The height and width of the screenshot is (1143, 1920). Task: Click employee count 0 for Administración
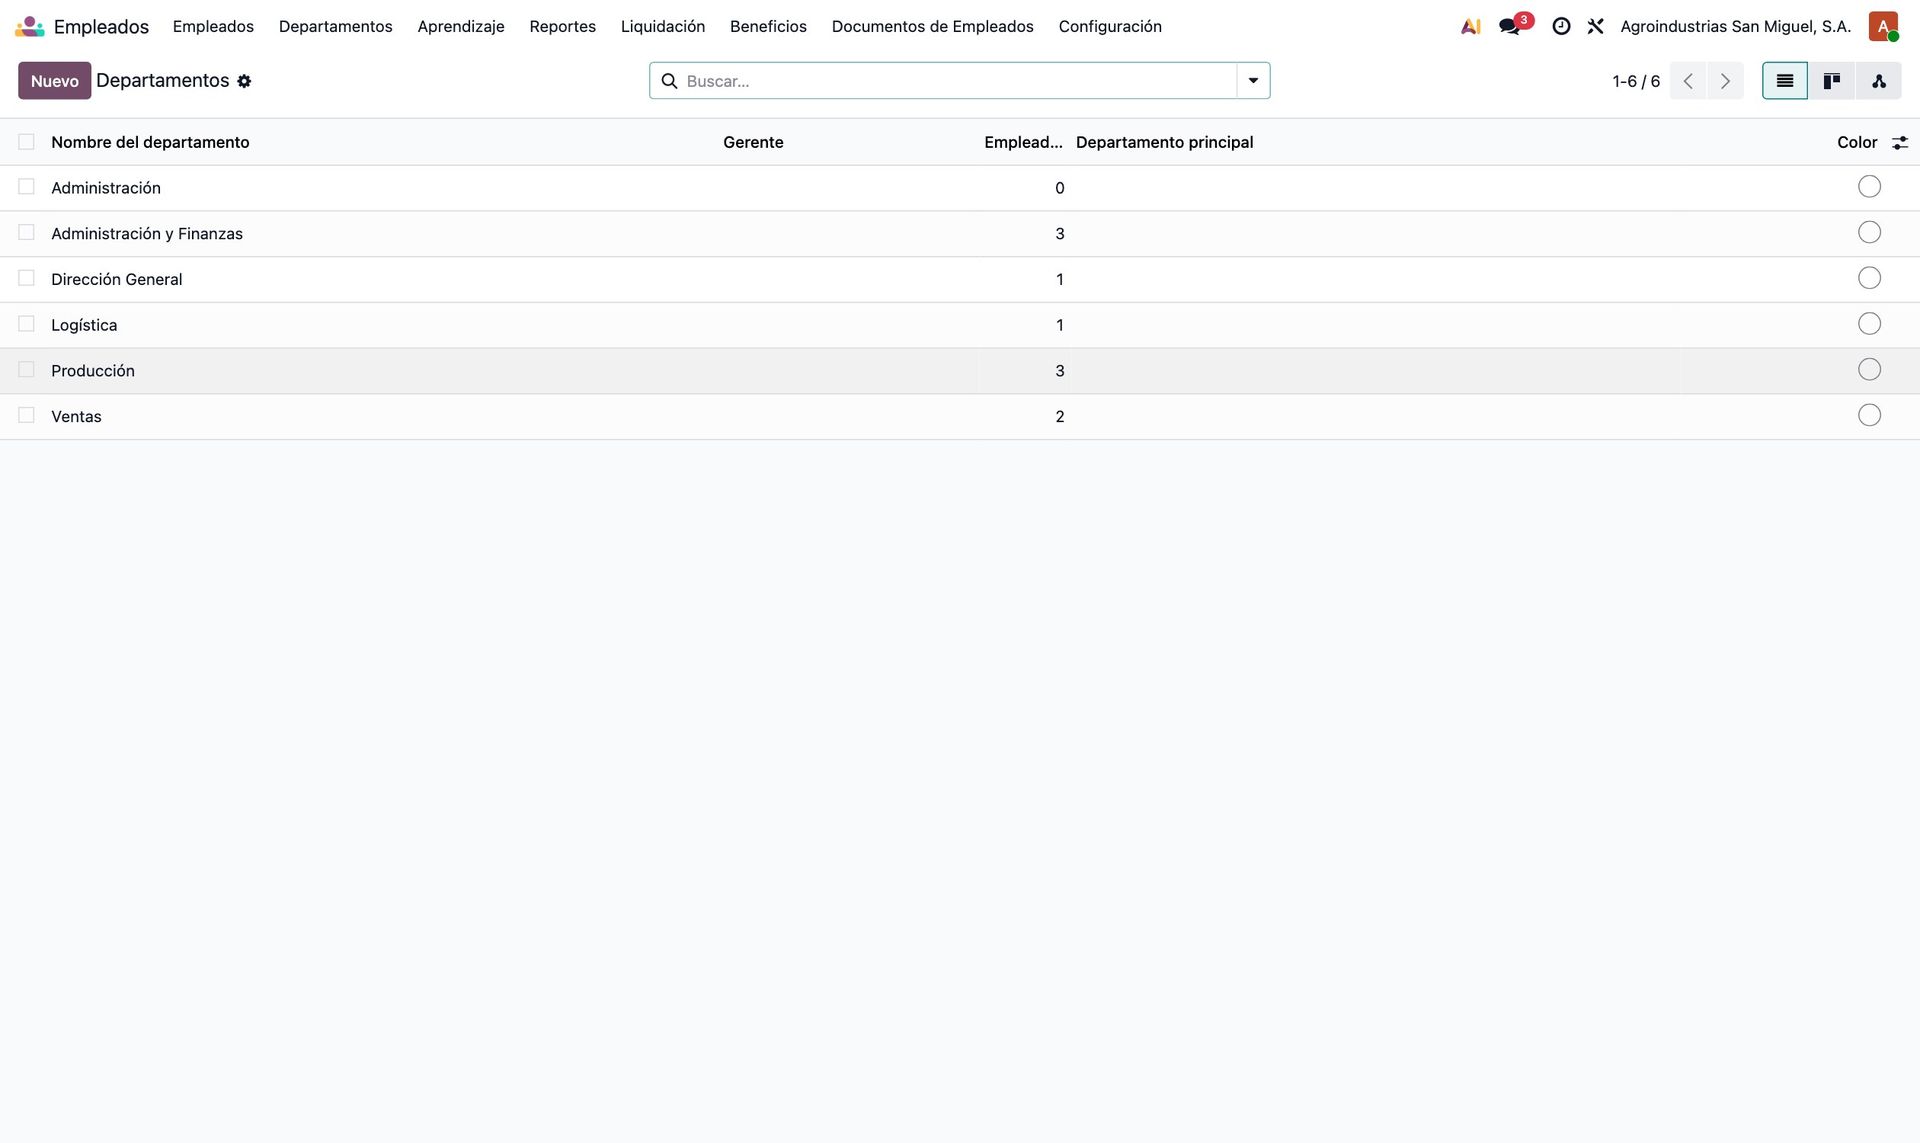(x=1059, y=188)
